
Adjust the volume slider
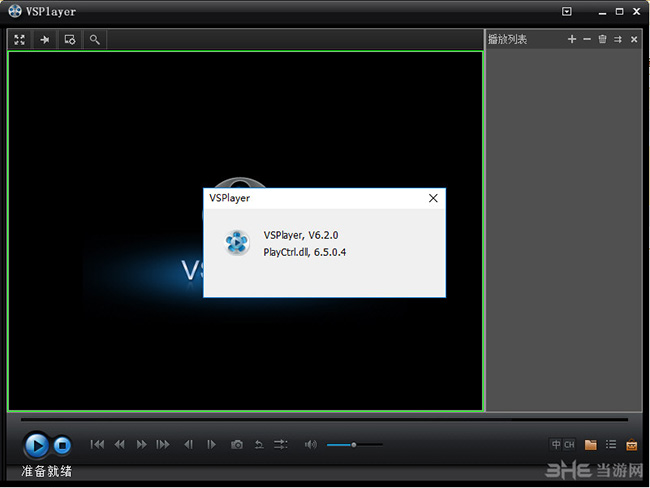354,444
